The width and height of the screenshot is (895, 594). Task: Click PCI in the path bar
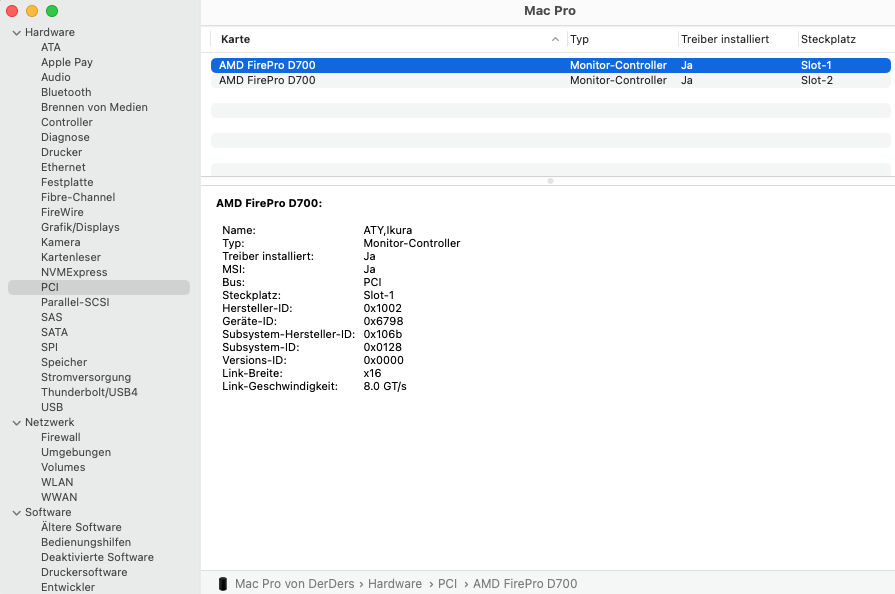coord(448,584)
